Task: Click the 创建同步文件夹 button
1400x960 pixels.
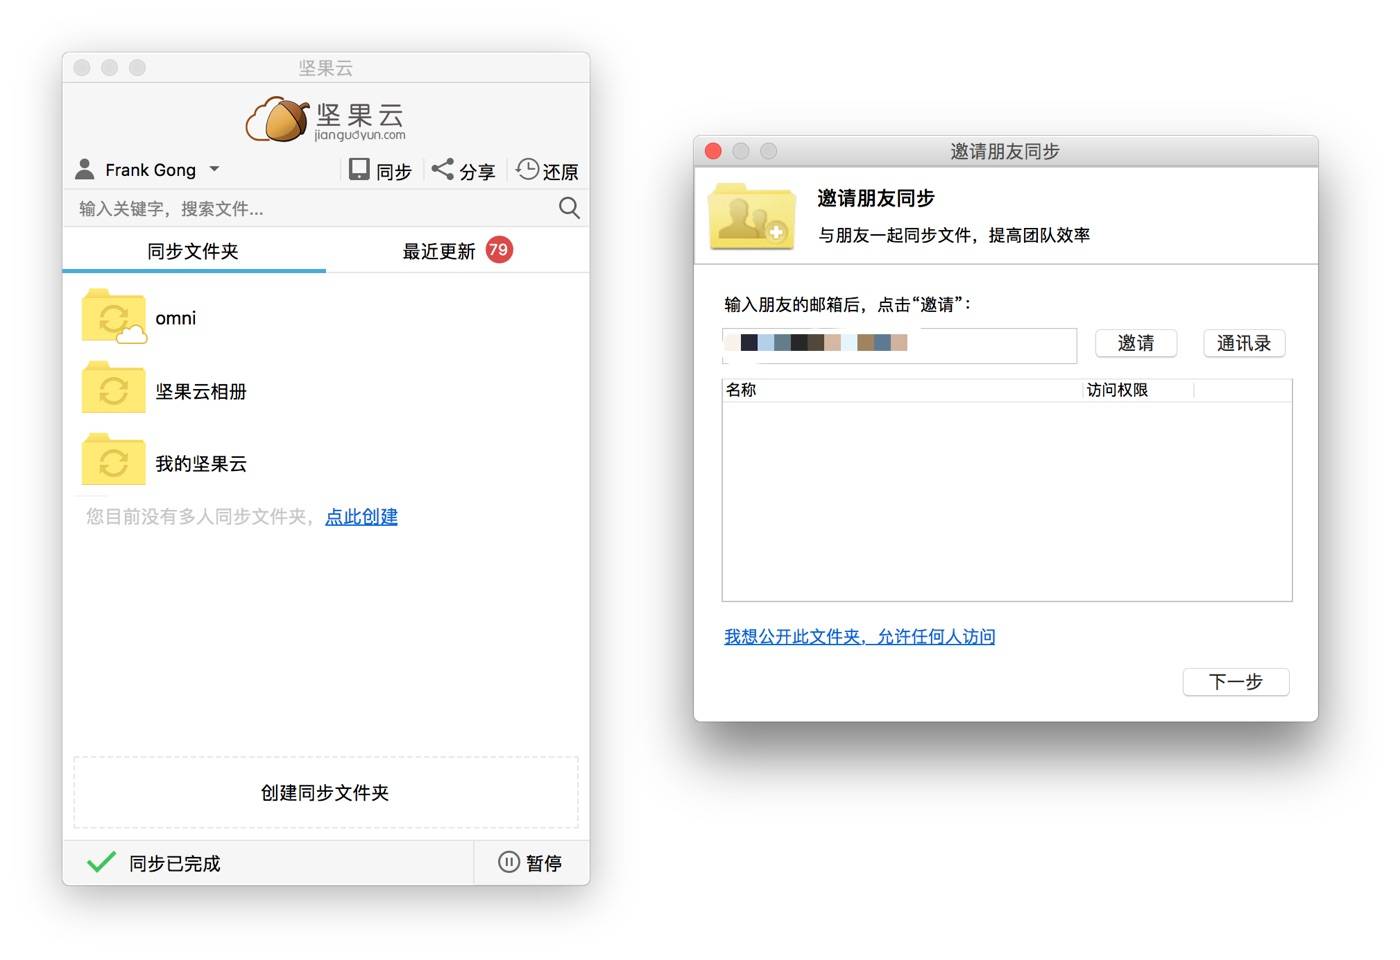Action: pos(326,793)
